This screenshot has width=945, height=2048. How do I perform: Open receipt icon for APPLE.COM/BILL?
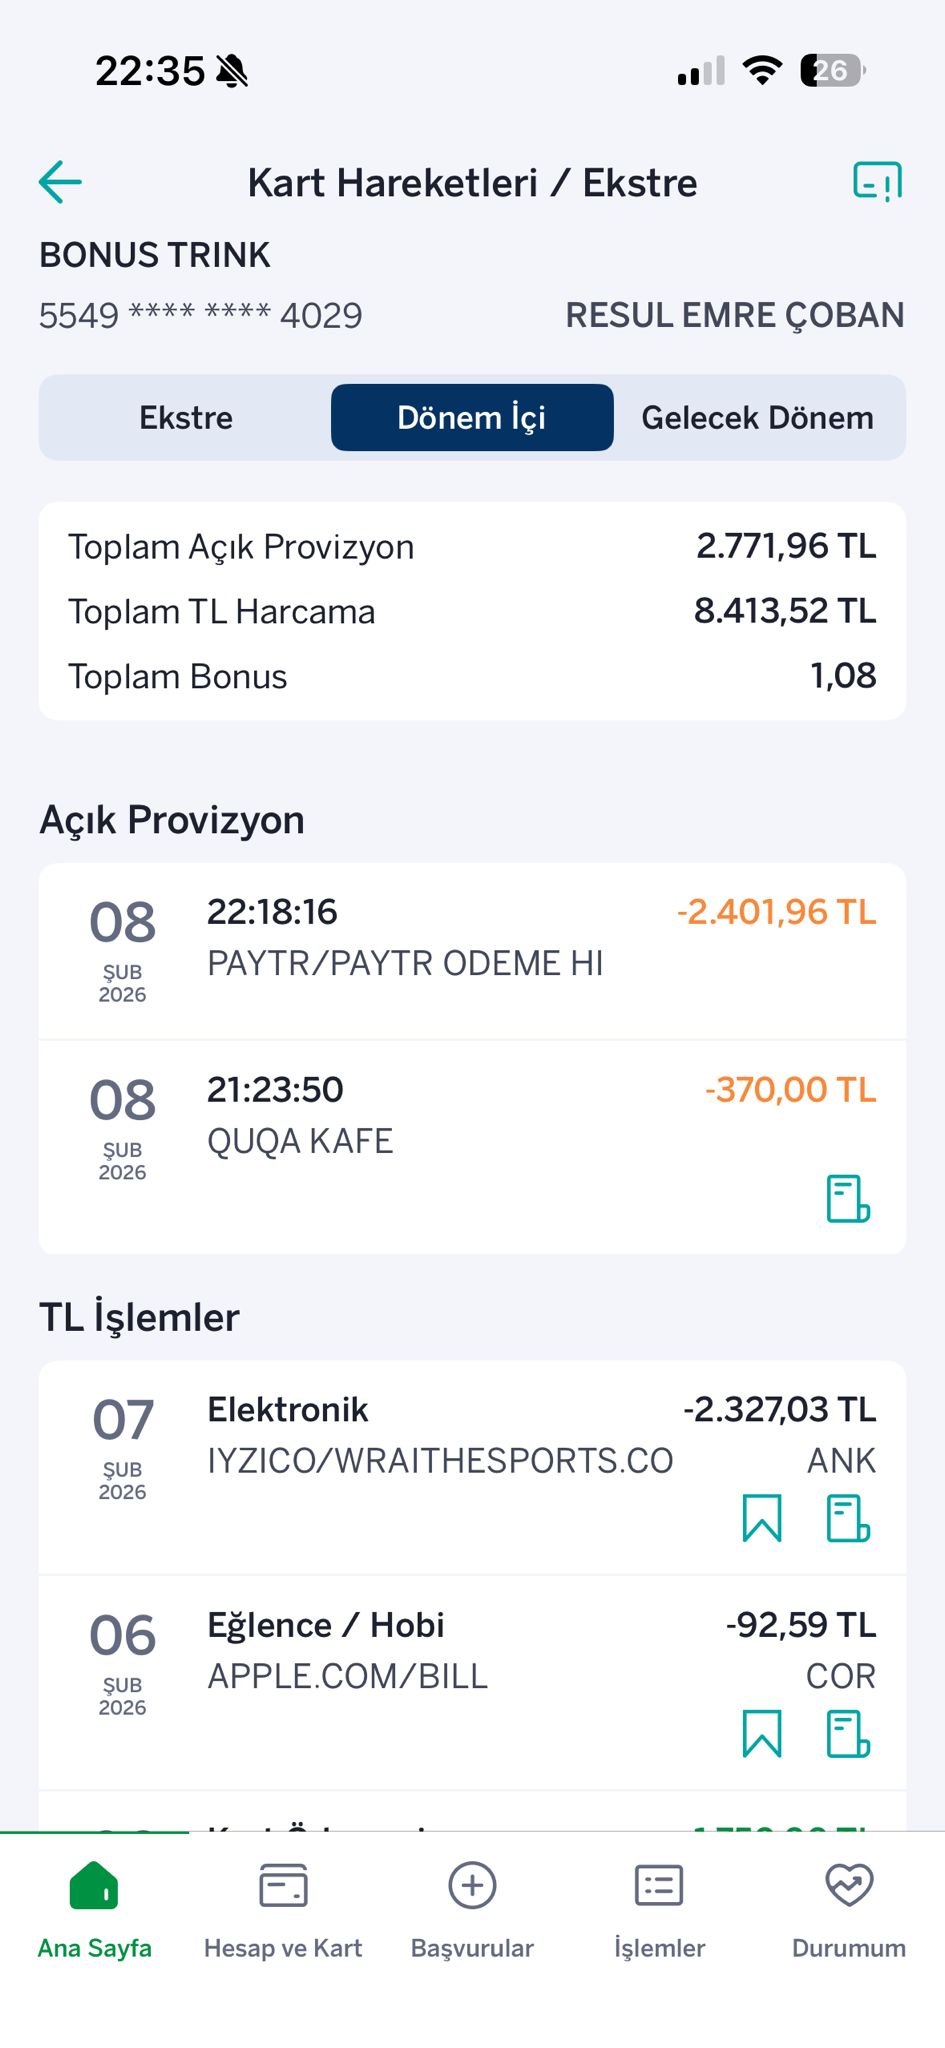[848, 1733]
